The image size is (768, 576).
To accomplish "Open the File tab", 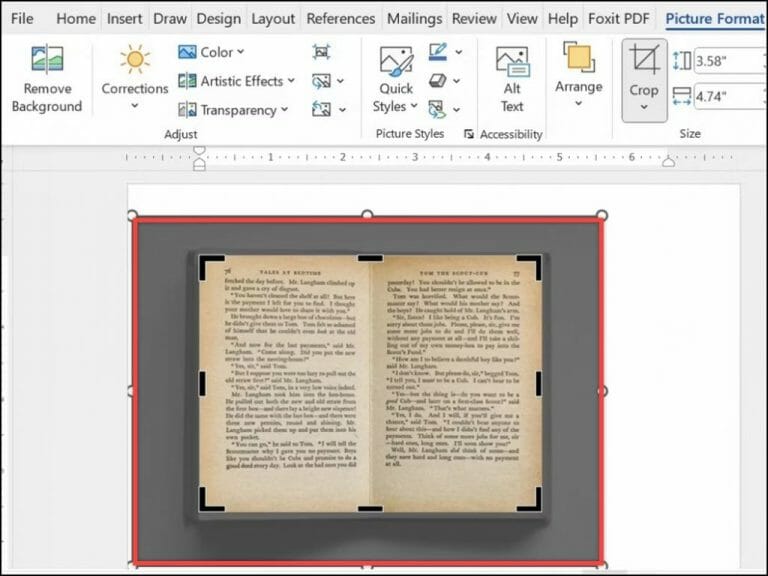I will point(22,19).
